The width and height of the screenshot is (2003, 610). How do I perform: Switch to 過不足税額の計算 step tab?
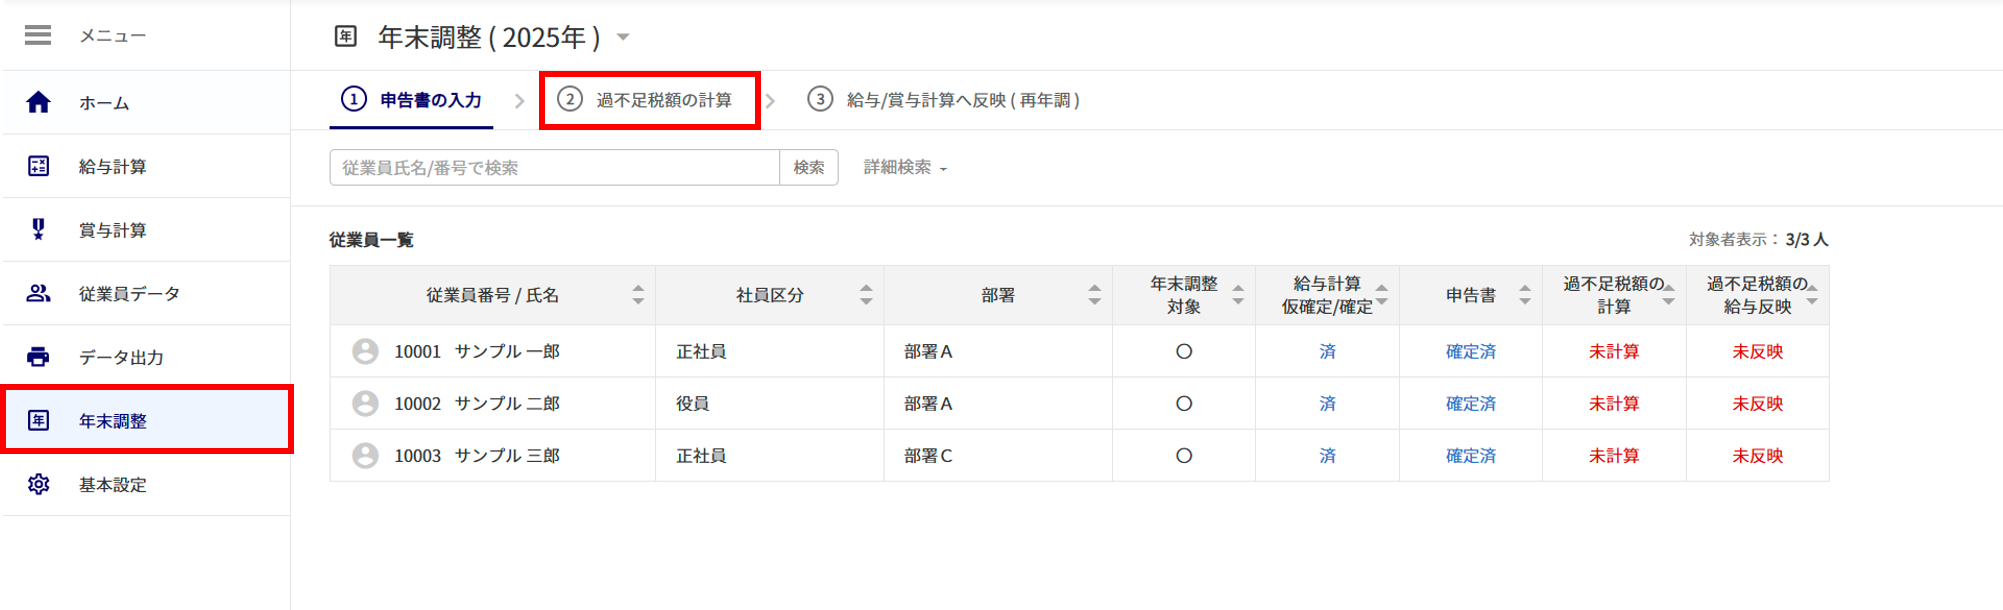(x=650, y=100)
